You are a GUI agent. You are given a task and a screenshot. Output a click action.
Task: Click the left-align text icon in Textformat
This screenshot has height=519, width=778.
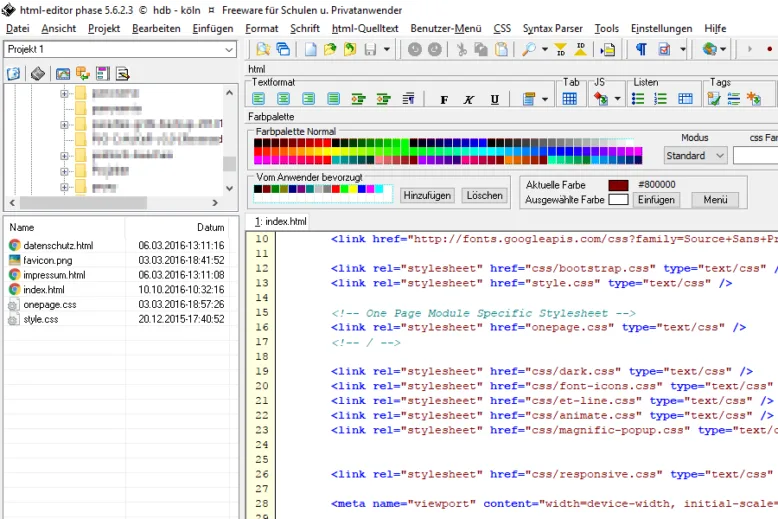(259, 99)
